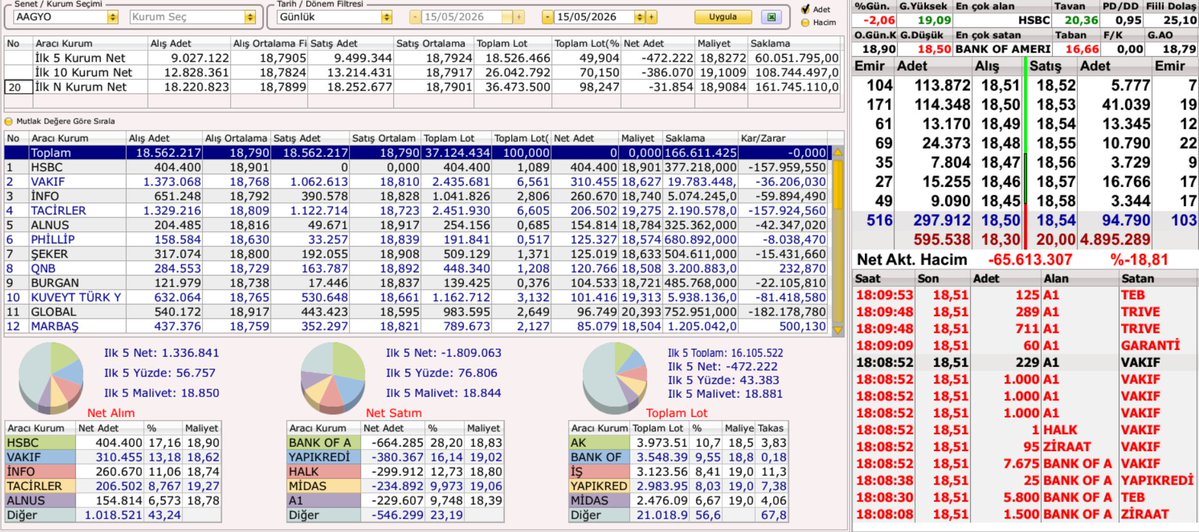The width and height of the screenshot is (1199, 532).
Task: Decrease the disabled start date with minus button
Action: pyautogui.click(x=415, y=17)
